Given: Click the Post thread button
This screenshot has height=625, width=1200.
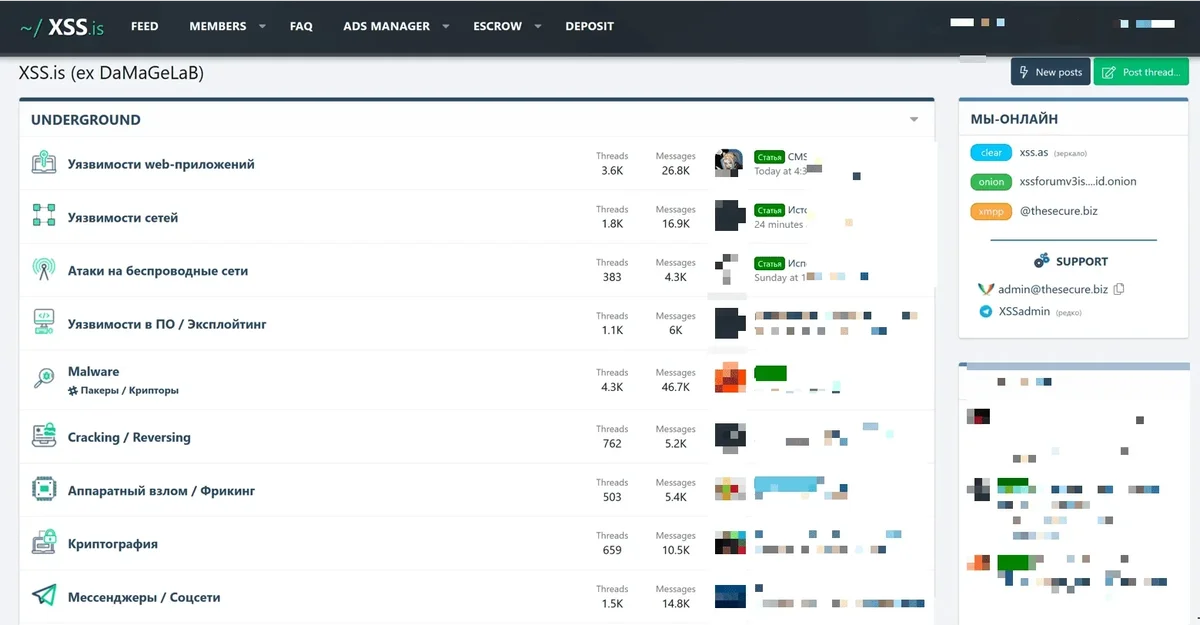Looking at the screenshot, I should click(x=1141, y=72).
